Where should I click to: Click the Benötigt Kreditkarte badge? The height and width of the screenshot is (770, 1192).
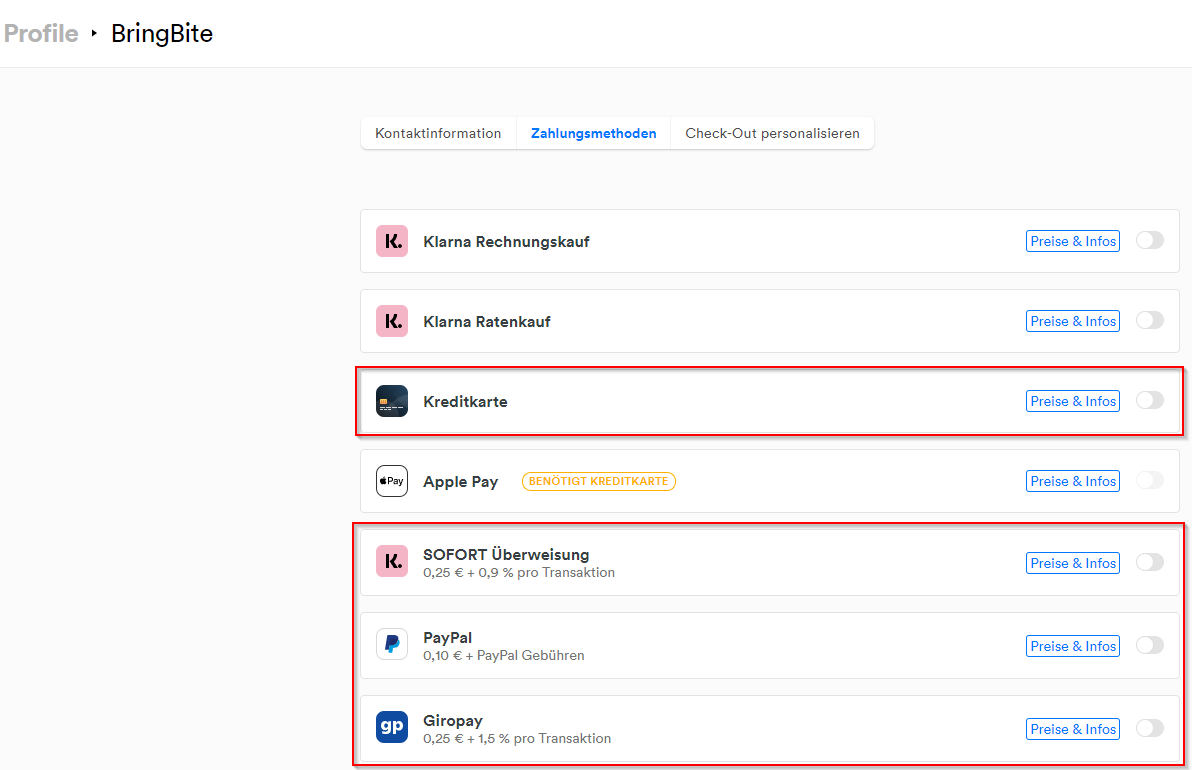point(599,481)
